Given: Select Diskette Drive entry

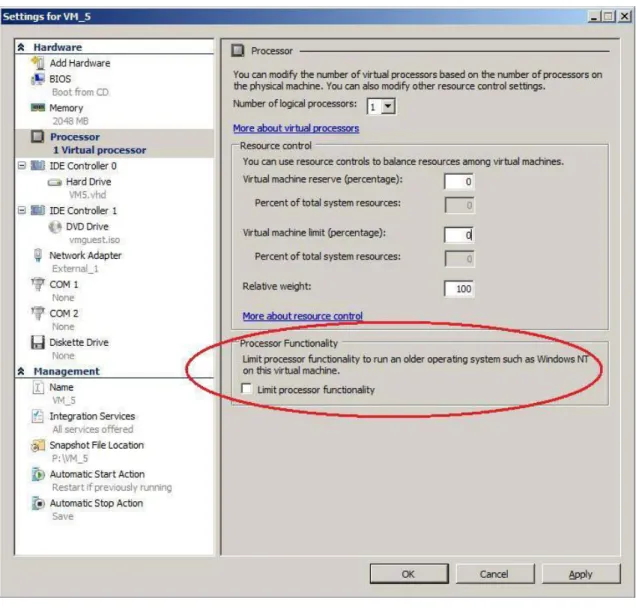Looking at the screenshot, I should point(79,342).
